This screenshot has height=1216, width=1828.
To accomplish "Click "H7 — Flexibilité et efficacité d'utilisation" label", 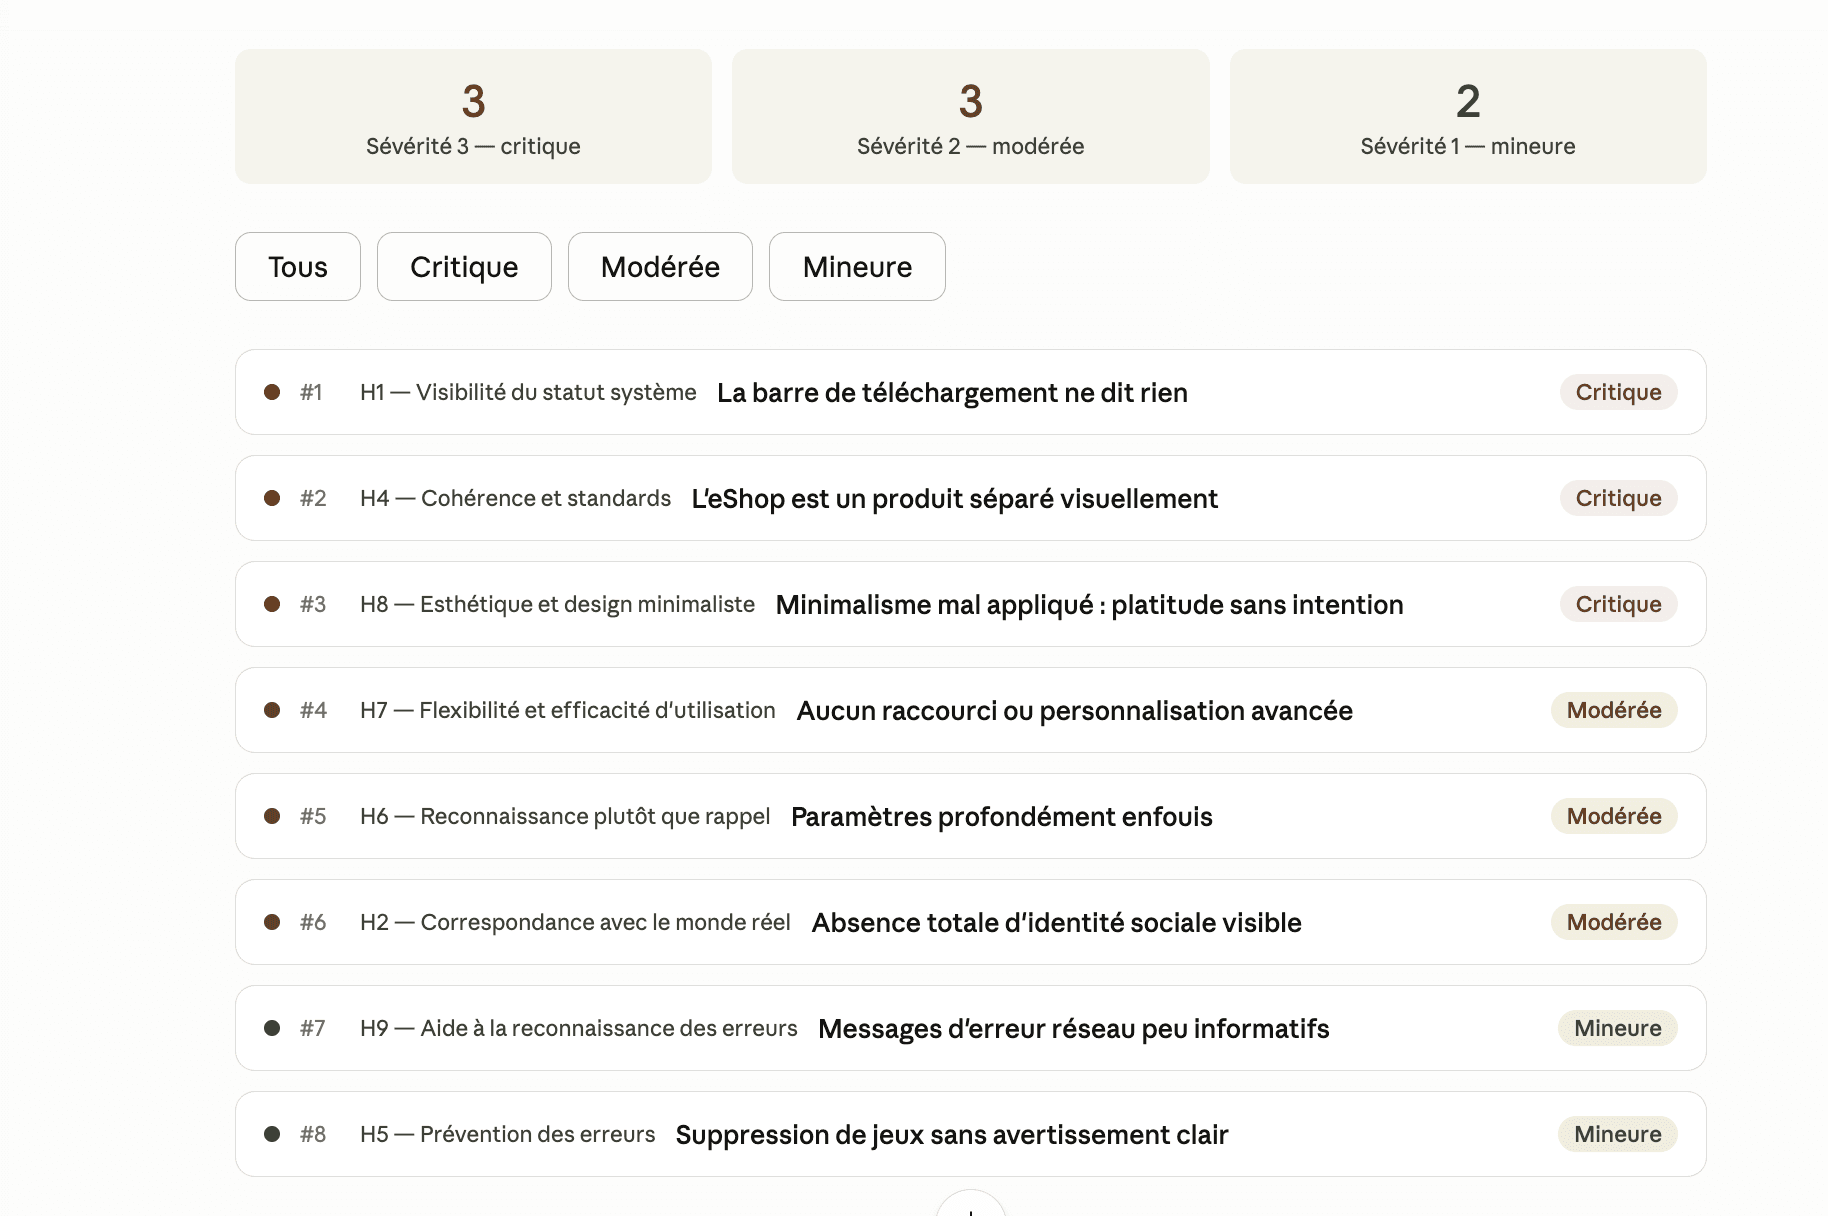I will 568,710.
